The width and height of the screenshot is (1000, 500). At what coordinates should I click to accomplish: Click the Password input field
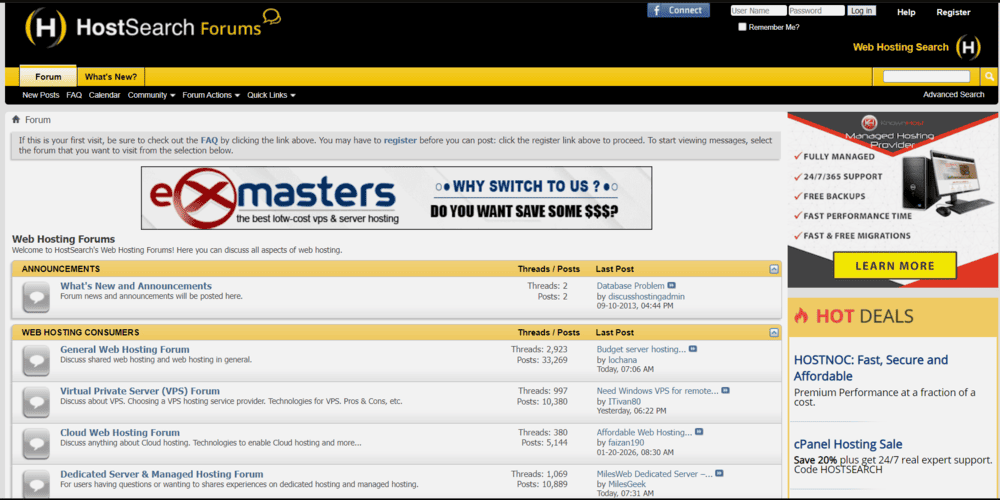(x=816, y=11)
